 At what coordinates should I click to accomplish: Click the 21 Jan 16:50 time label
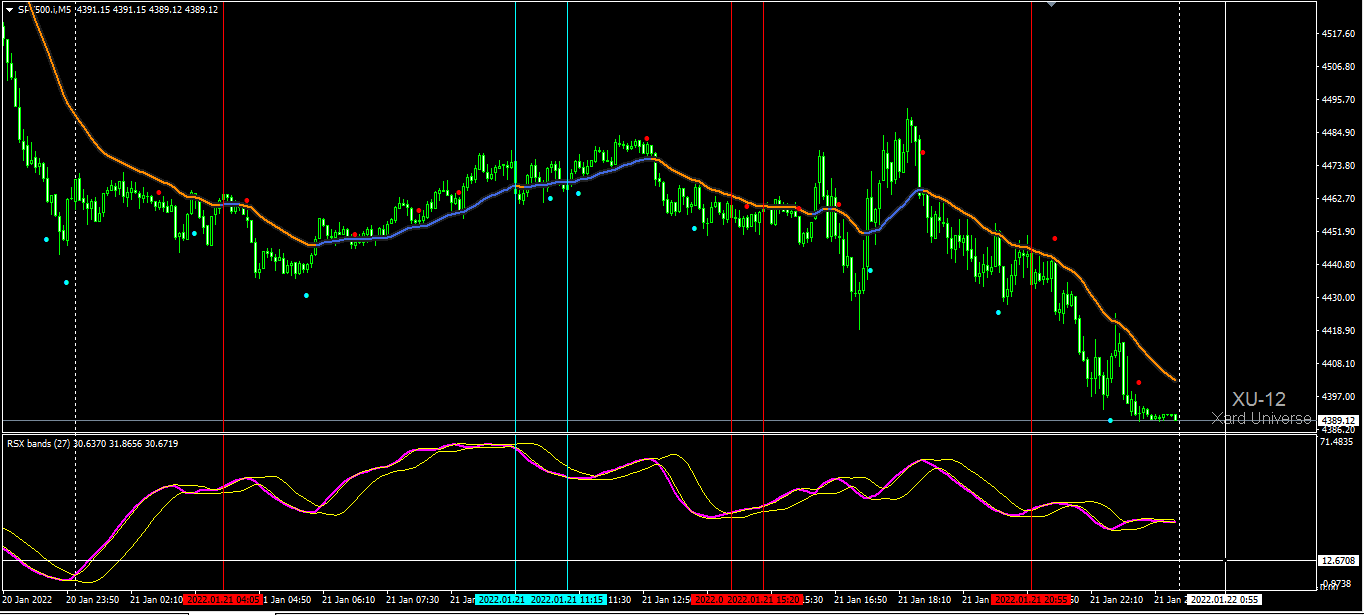click(861, 600)
